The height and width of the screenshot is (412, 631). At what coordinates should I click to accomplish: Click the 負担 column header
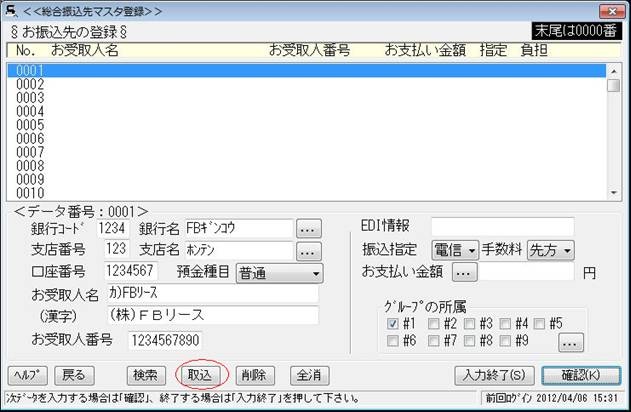[534, 50]
